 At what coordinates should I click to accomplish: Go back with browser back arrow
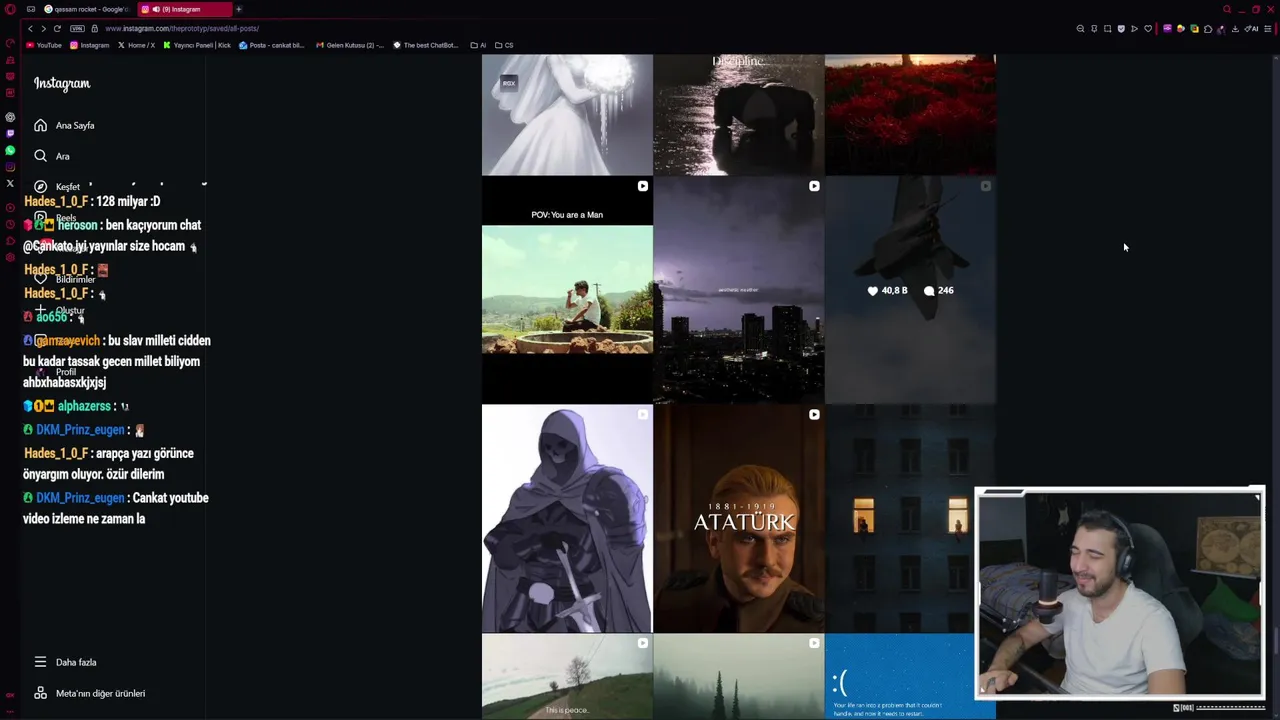click(30, 28)
